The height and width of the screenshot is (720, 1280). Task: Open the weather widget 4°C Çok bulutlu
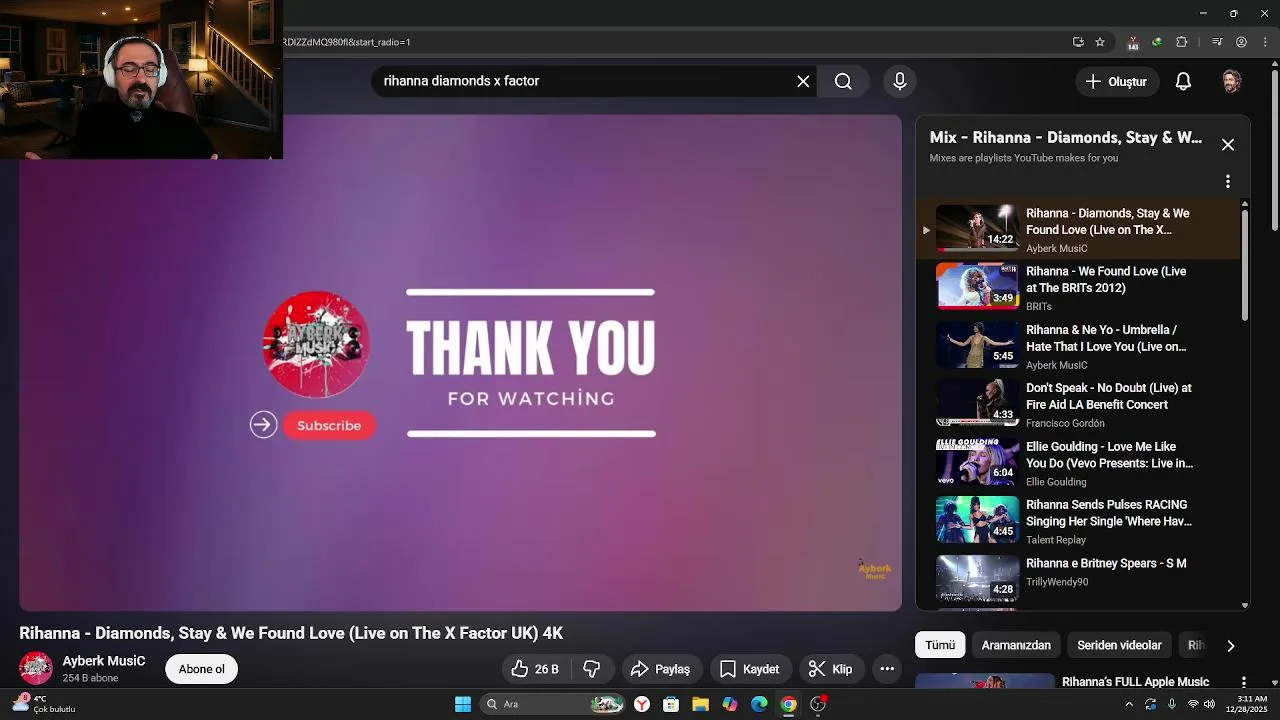click(x=43, y=704)
